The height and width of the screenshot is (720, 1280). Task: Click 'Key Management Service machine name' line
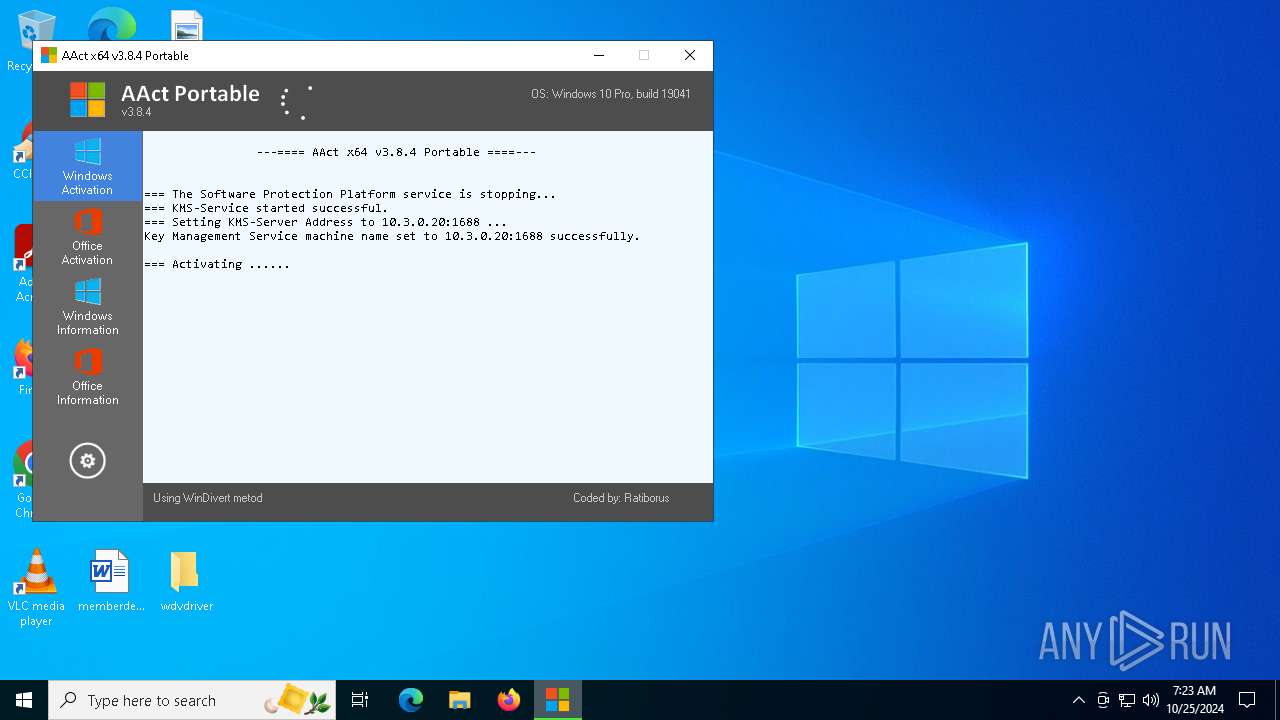tap(392, 236)
